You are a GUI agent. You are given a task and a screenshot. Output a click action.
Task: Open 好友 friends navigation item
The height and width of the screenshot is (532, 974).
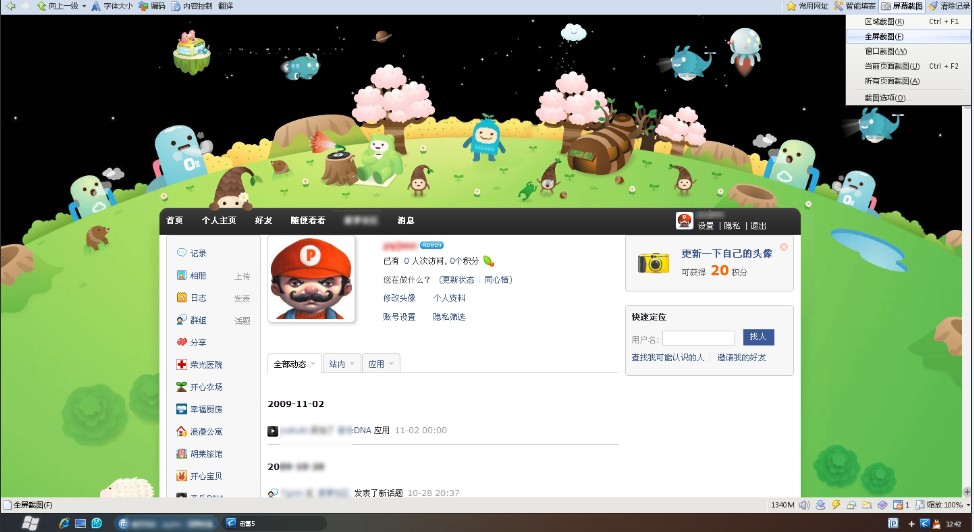click(x=263, y=220)
